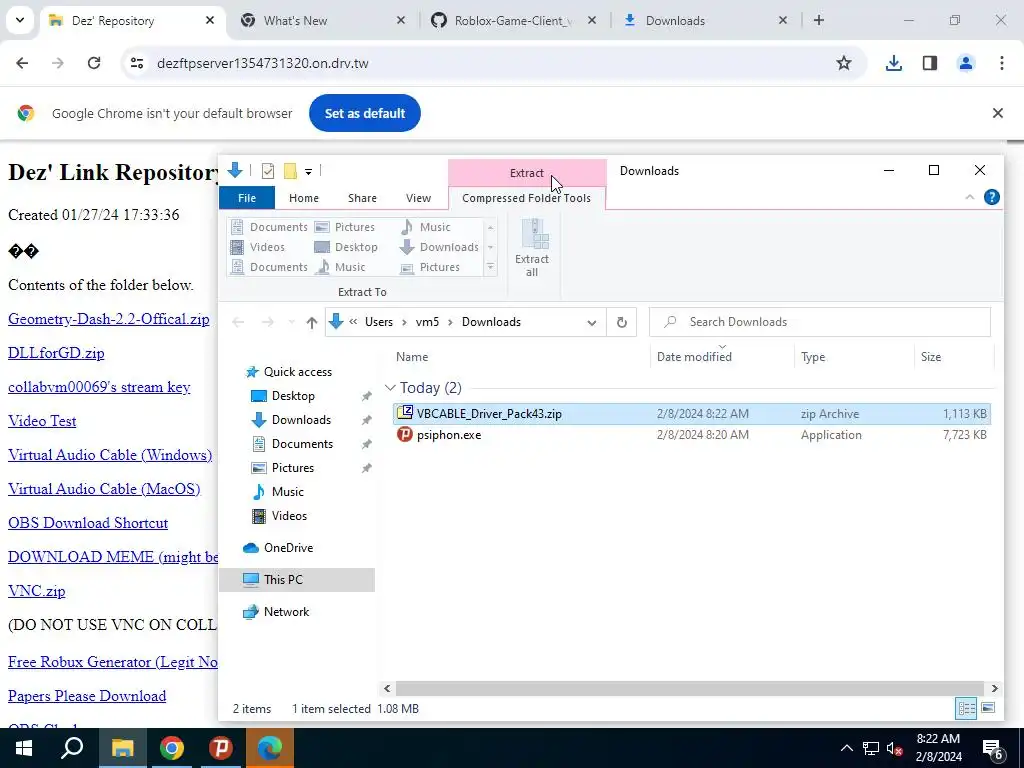The width and height of the screenshot is (1024, 768).
Task: Open Desktop in navigation pane
Action: pos(293,396)
